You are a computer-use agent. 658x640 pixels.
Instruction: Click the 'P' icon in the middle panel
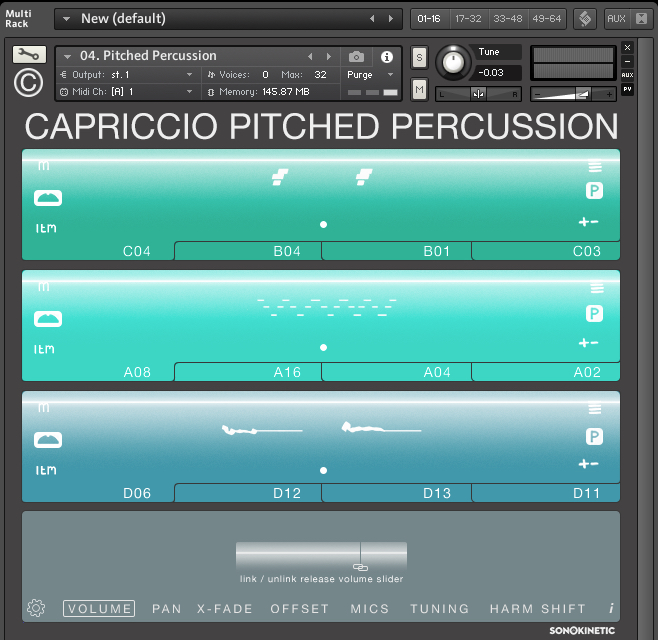(x=594, y=313)
